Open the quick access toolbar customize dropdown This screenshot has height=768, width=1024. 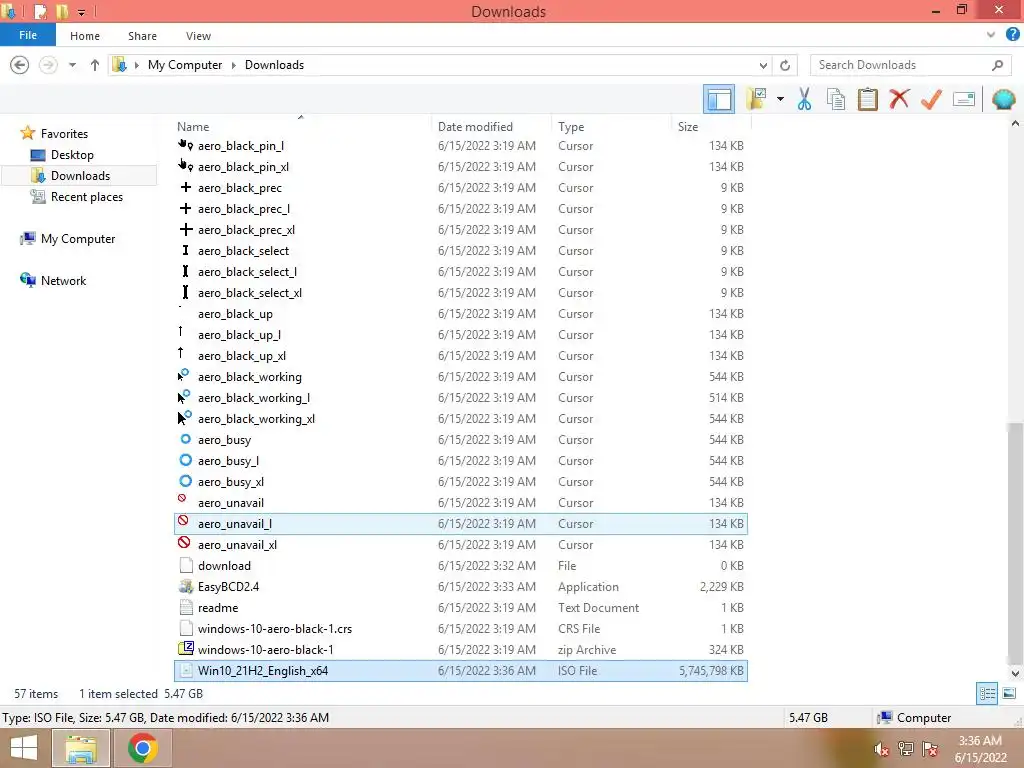pos(82,12)
